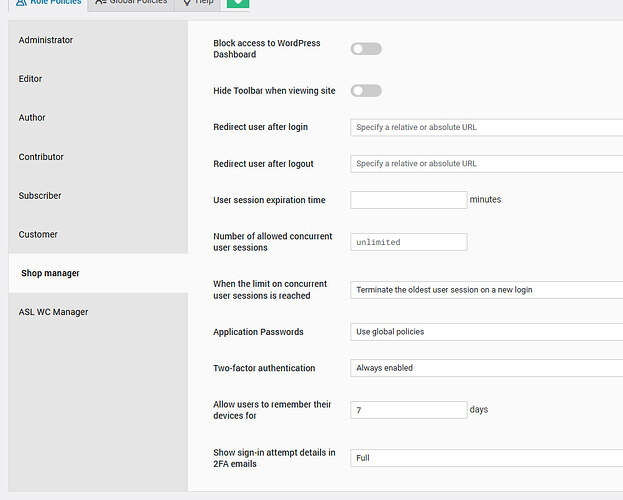Choose the Customer role
Viewport: 623px width, 500px height.
38,235
